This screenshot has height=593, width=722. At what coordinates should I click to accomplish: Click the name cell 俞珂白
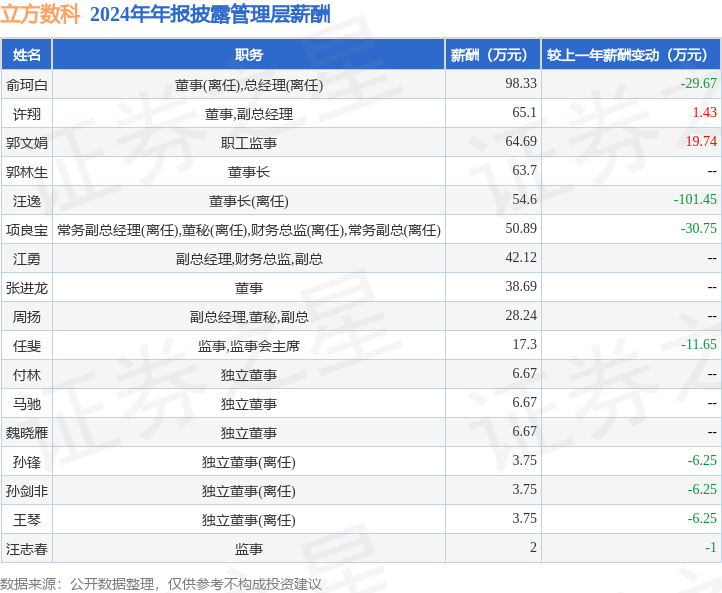(27, 85)
